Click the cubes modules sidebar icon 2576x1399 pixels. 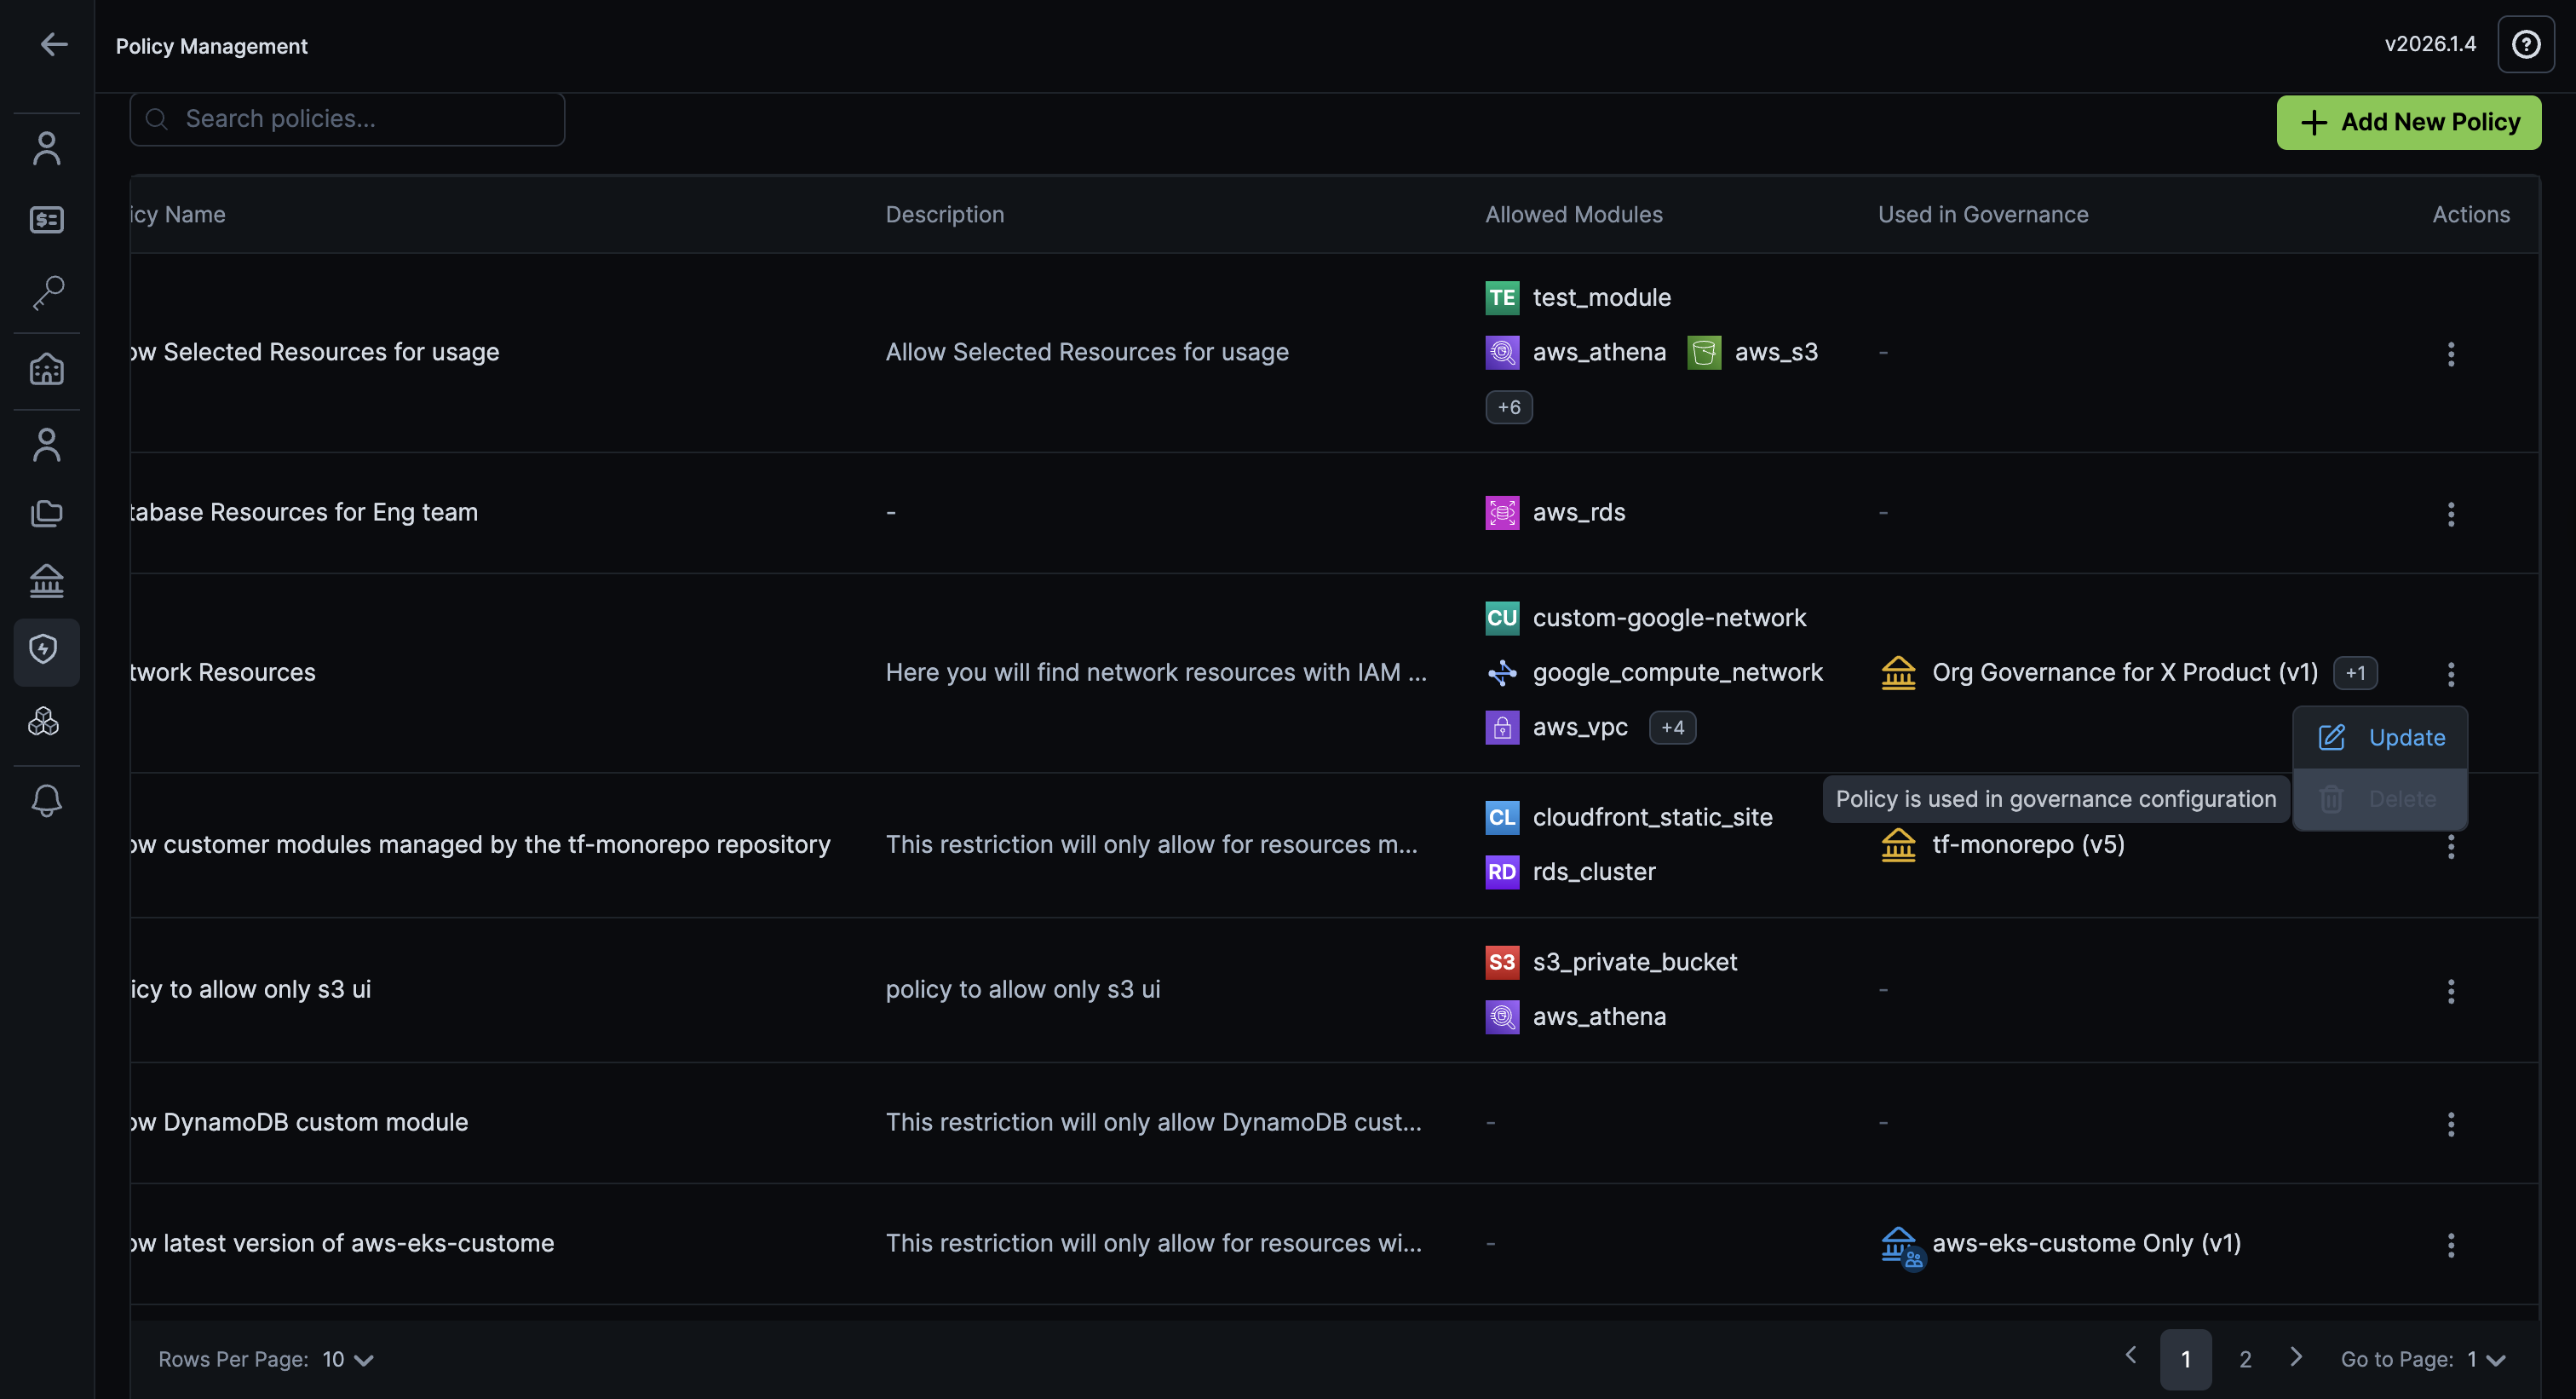(45, 721)
